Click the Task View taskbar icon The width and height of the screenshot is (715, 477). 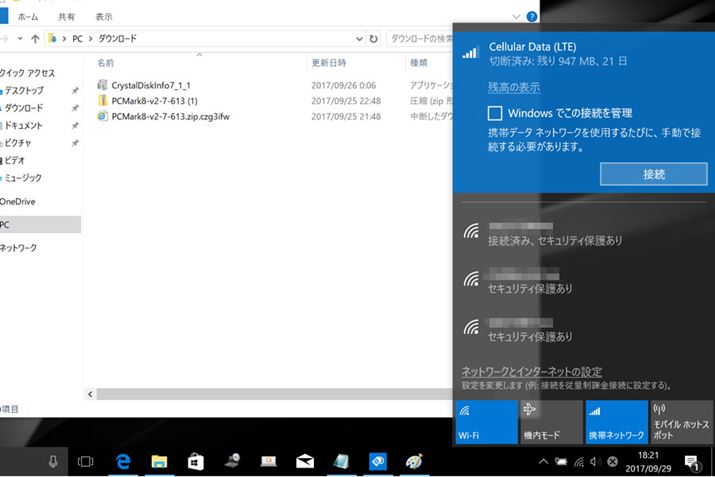86,461
